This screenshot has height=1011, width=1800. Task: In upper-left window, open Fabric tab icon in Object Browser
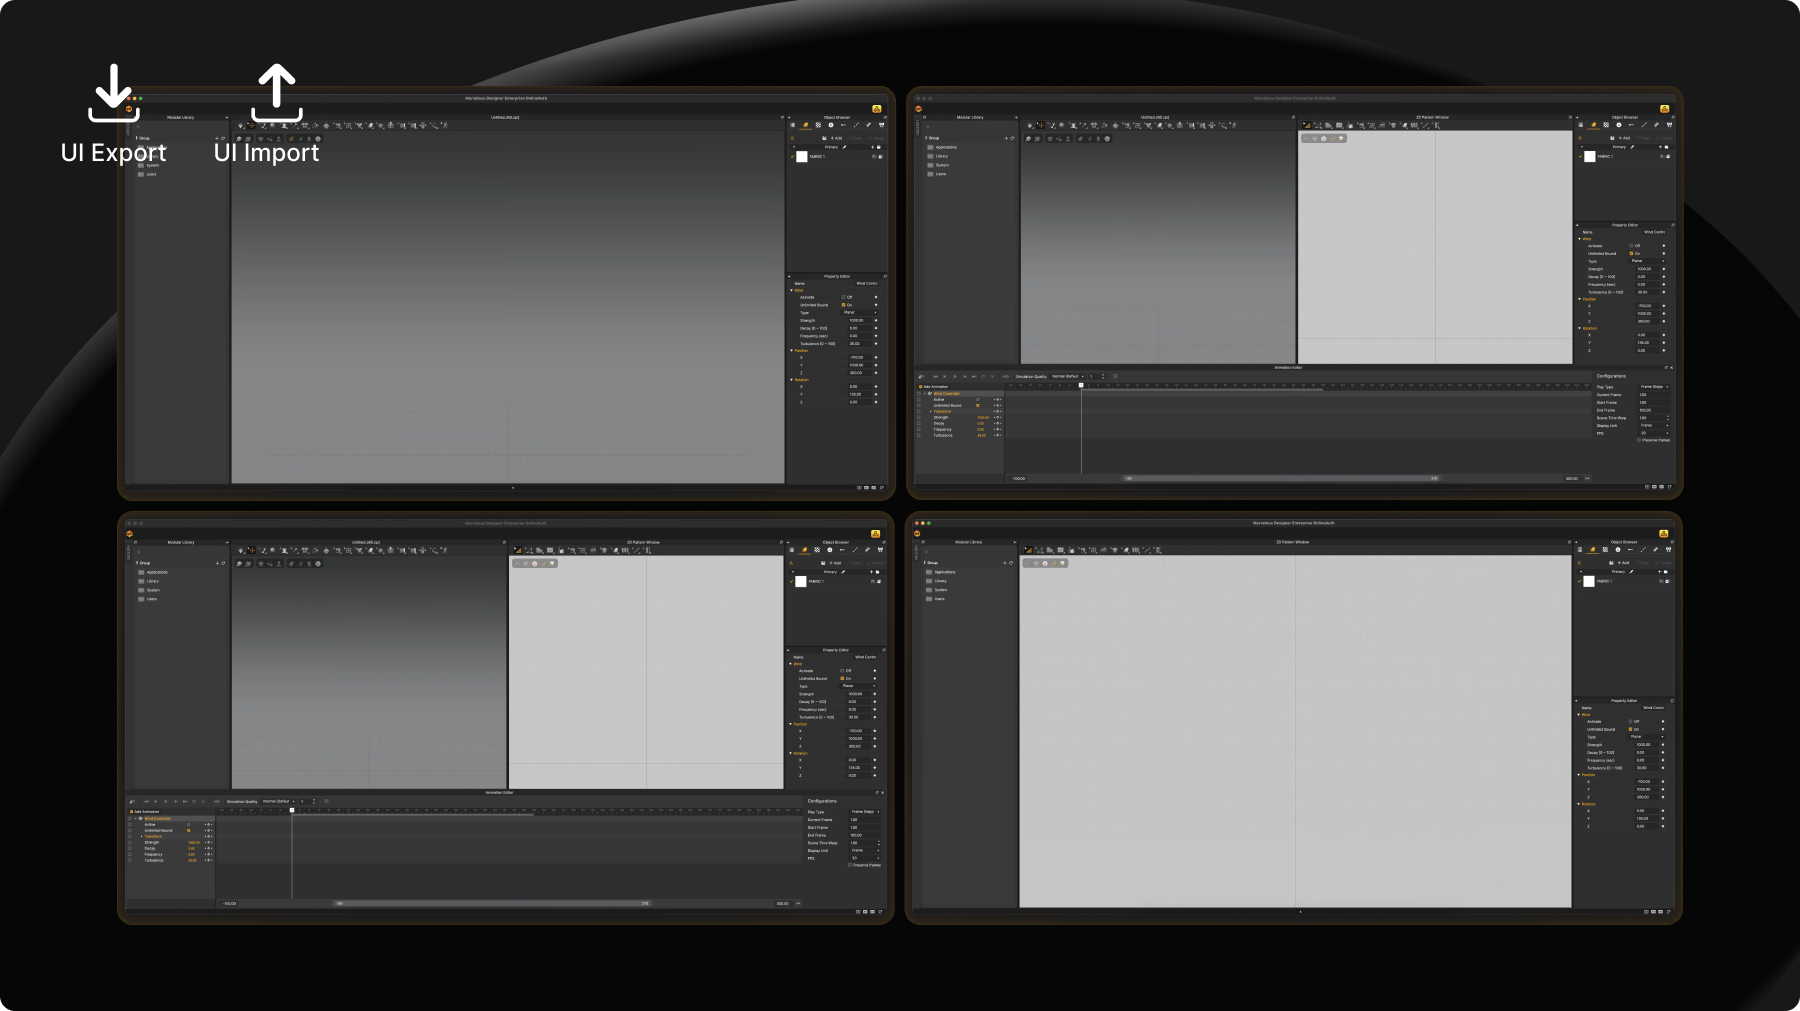point(806,125)
